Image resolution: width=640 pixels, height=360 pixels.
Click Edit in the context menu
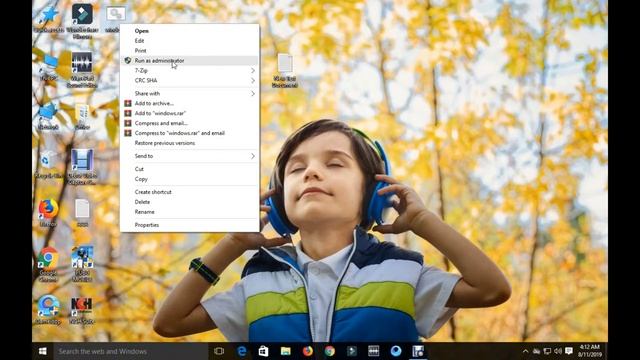(189, 41)
